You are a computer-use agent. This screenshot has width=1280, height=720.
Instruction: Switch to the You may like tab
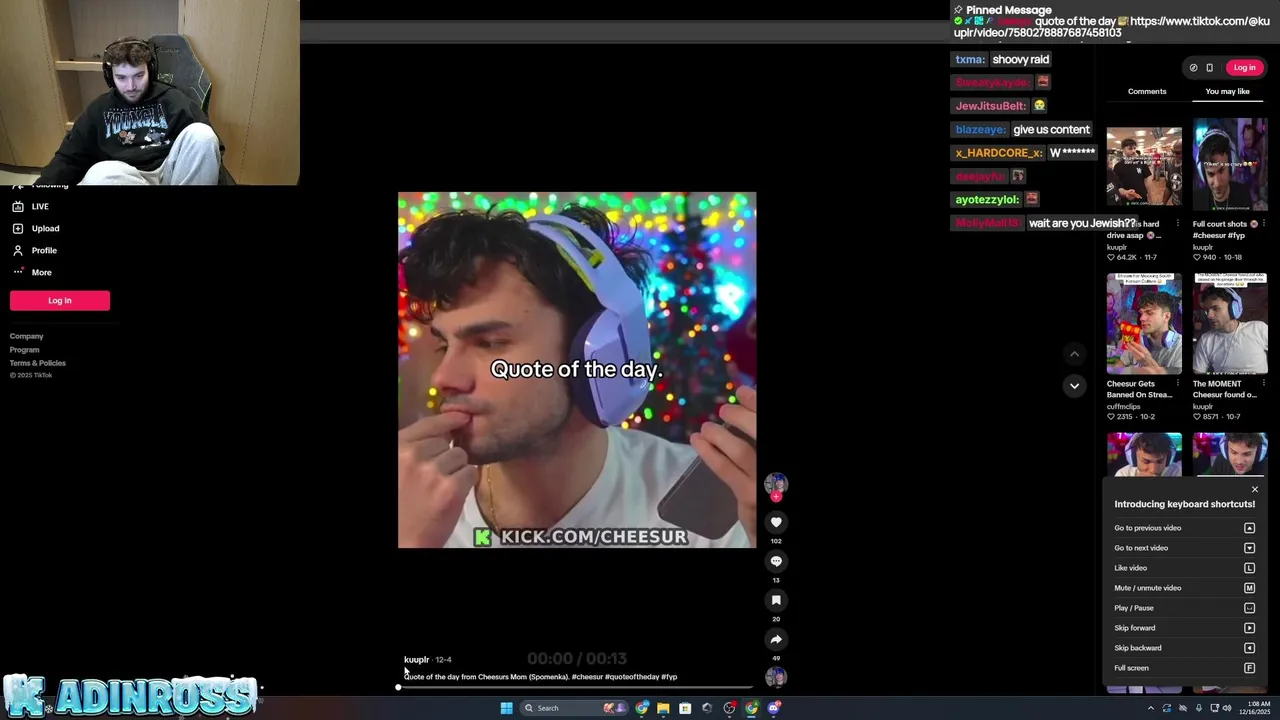pyautogui.click(x=1227, y=91)
